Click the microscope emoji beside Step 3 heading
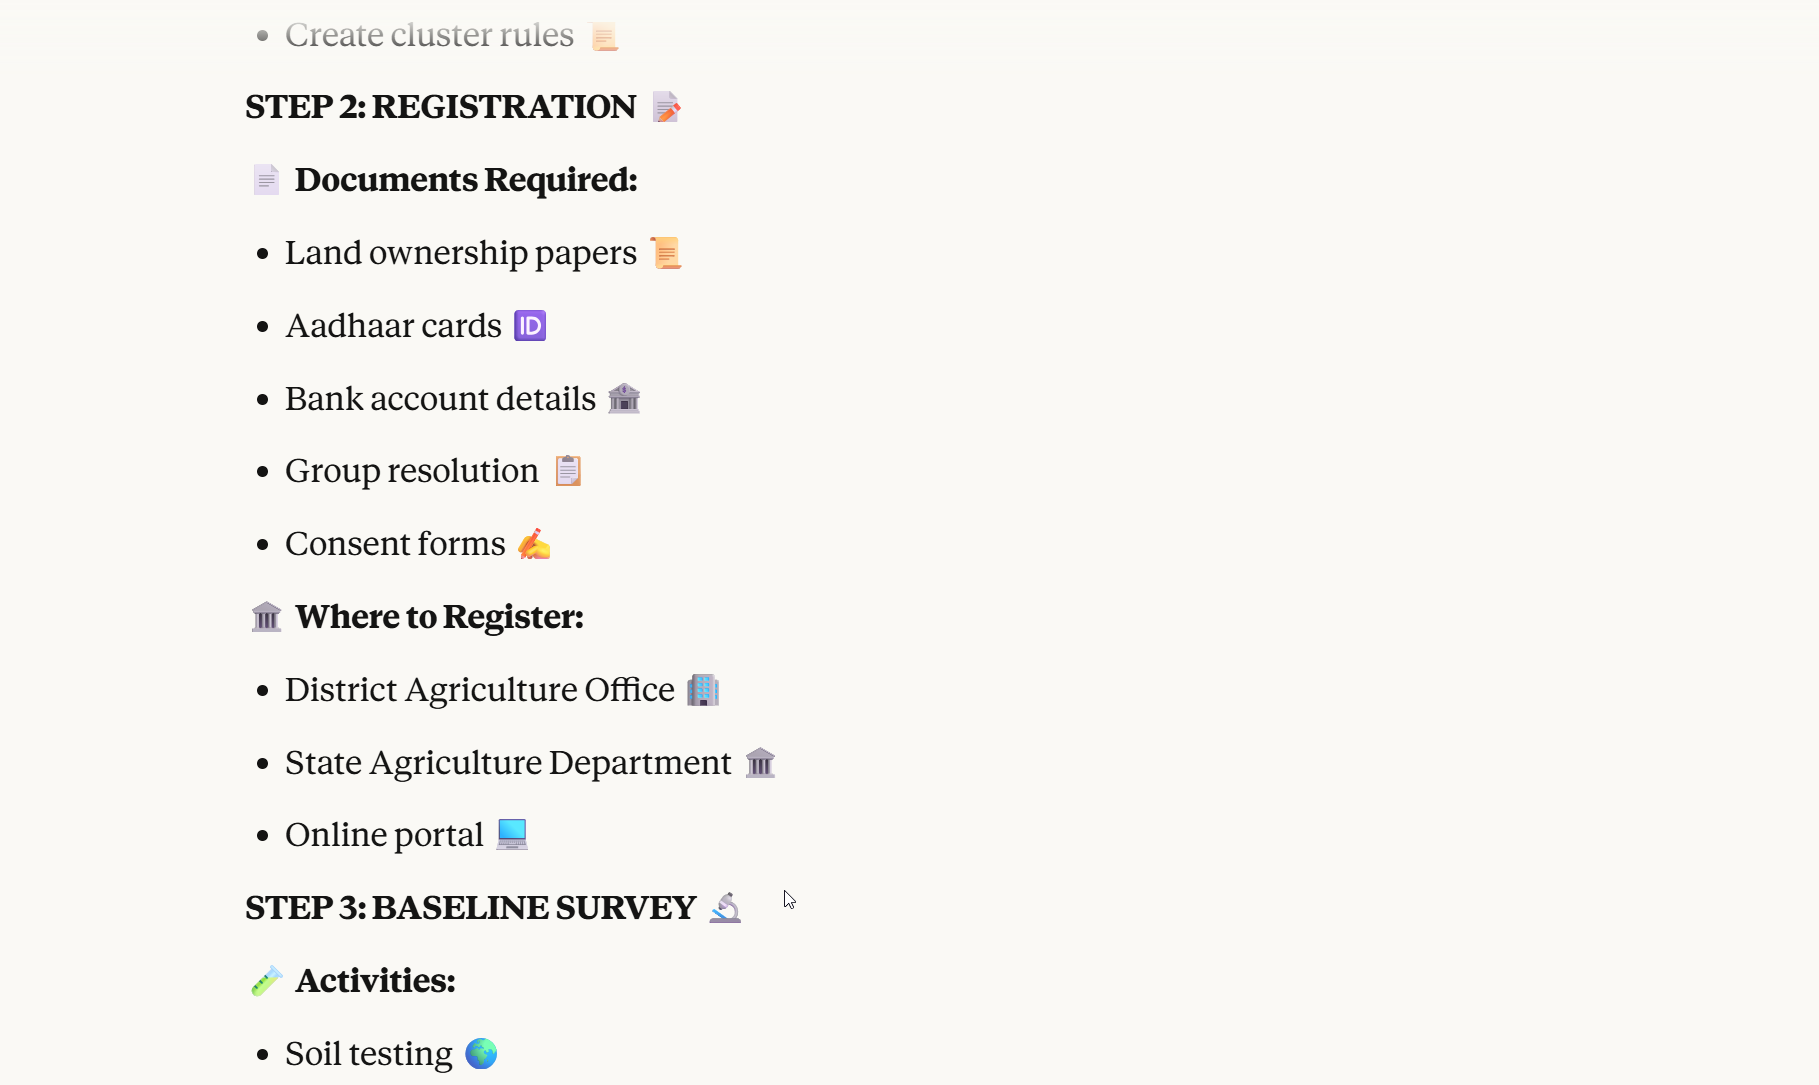The image size is (1819, 1085). click(725, 907)
